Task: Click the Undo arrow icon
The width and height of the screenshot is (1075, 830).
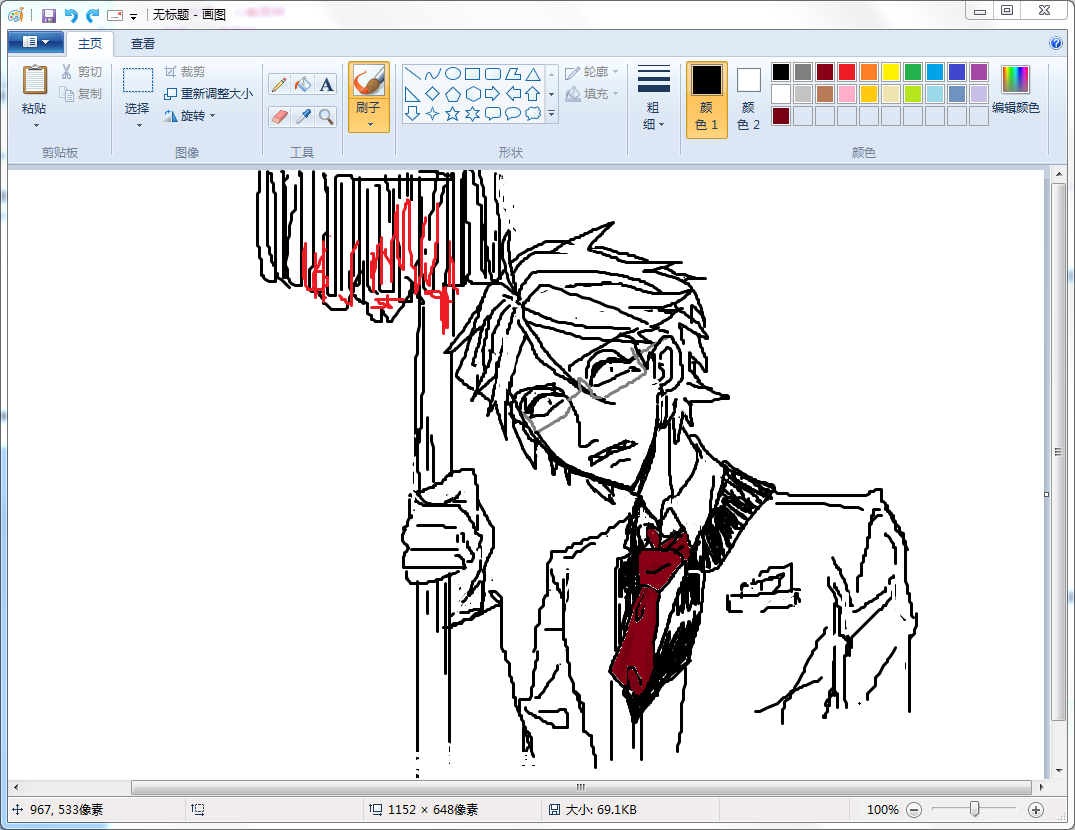Action: point(71,15)
